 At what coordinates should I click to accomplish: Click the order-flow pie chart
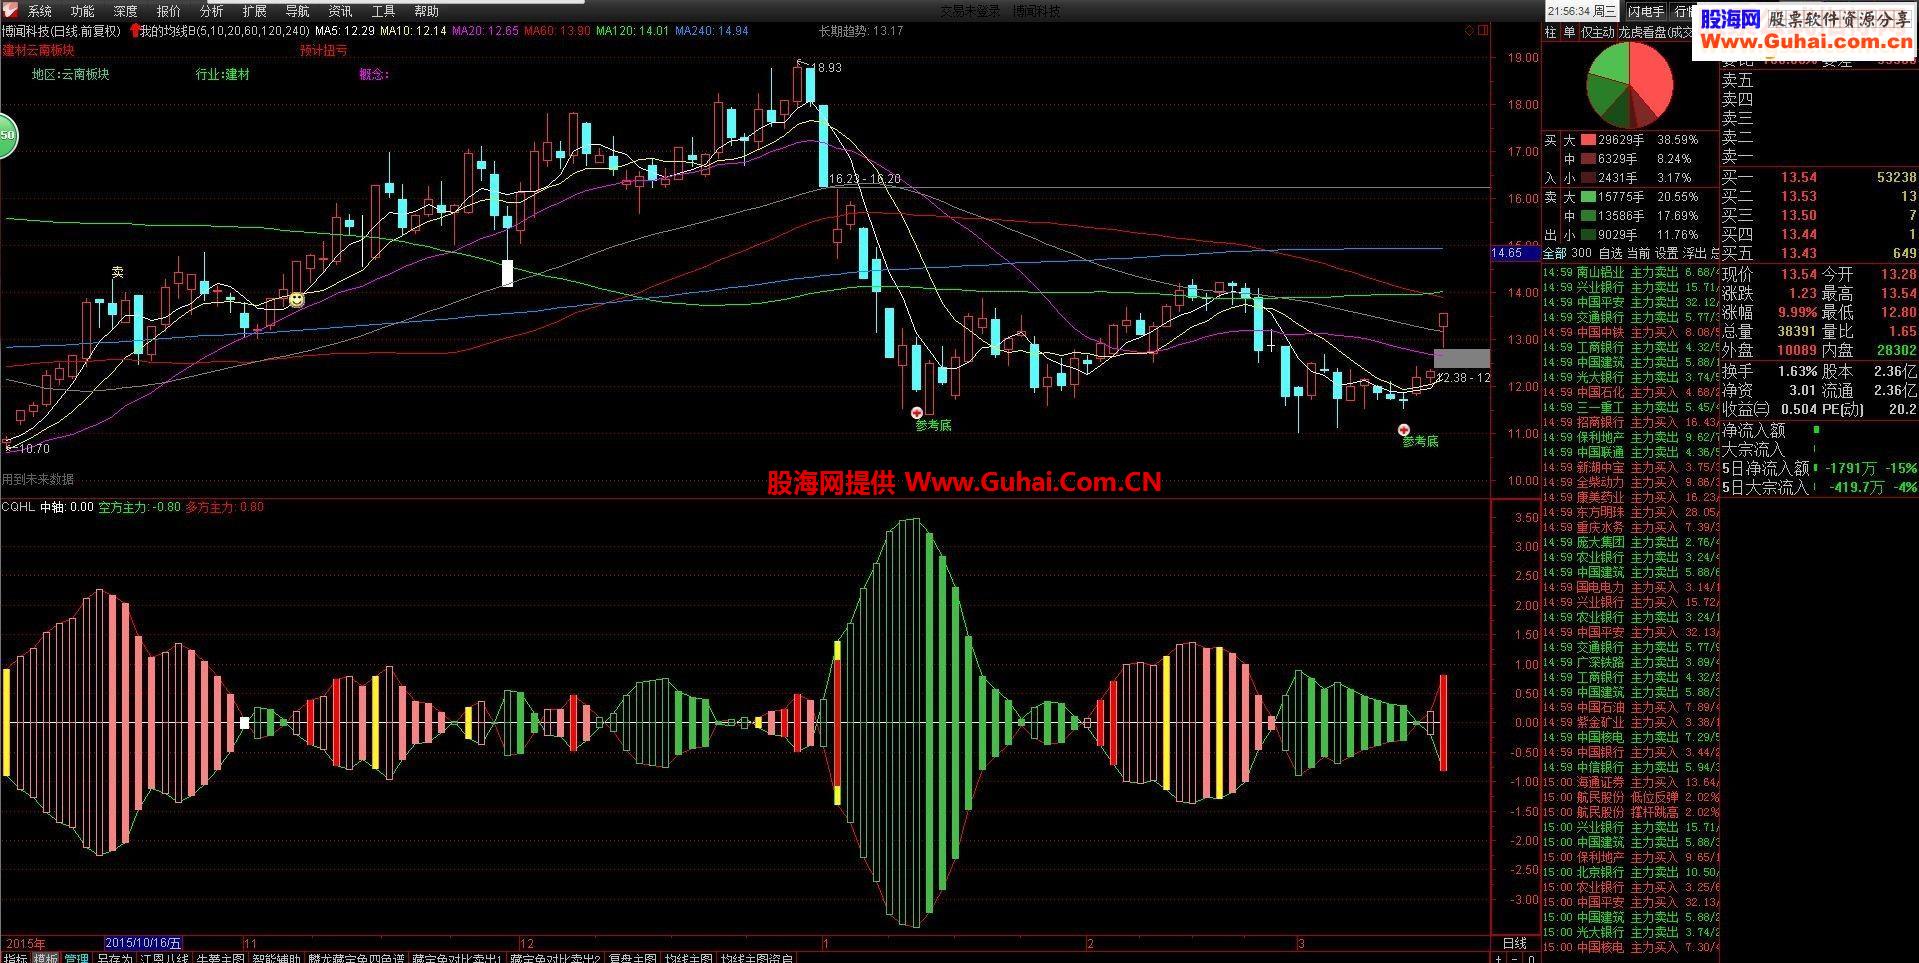tap(1631, 84)
